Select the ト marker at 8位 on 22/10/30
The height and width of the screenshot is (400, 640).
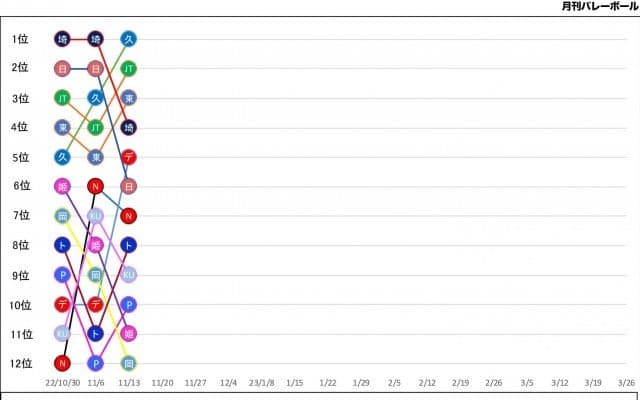click(62, 245)
